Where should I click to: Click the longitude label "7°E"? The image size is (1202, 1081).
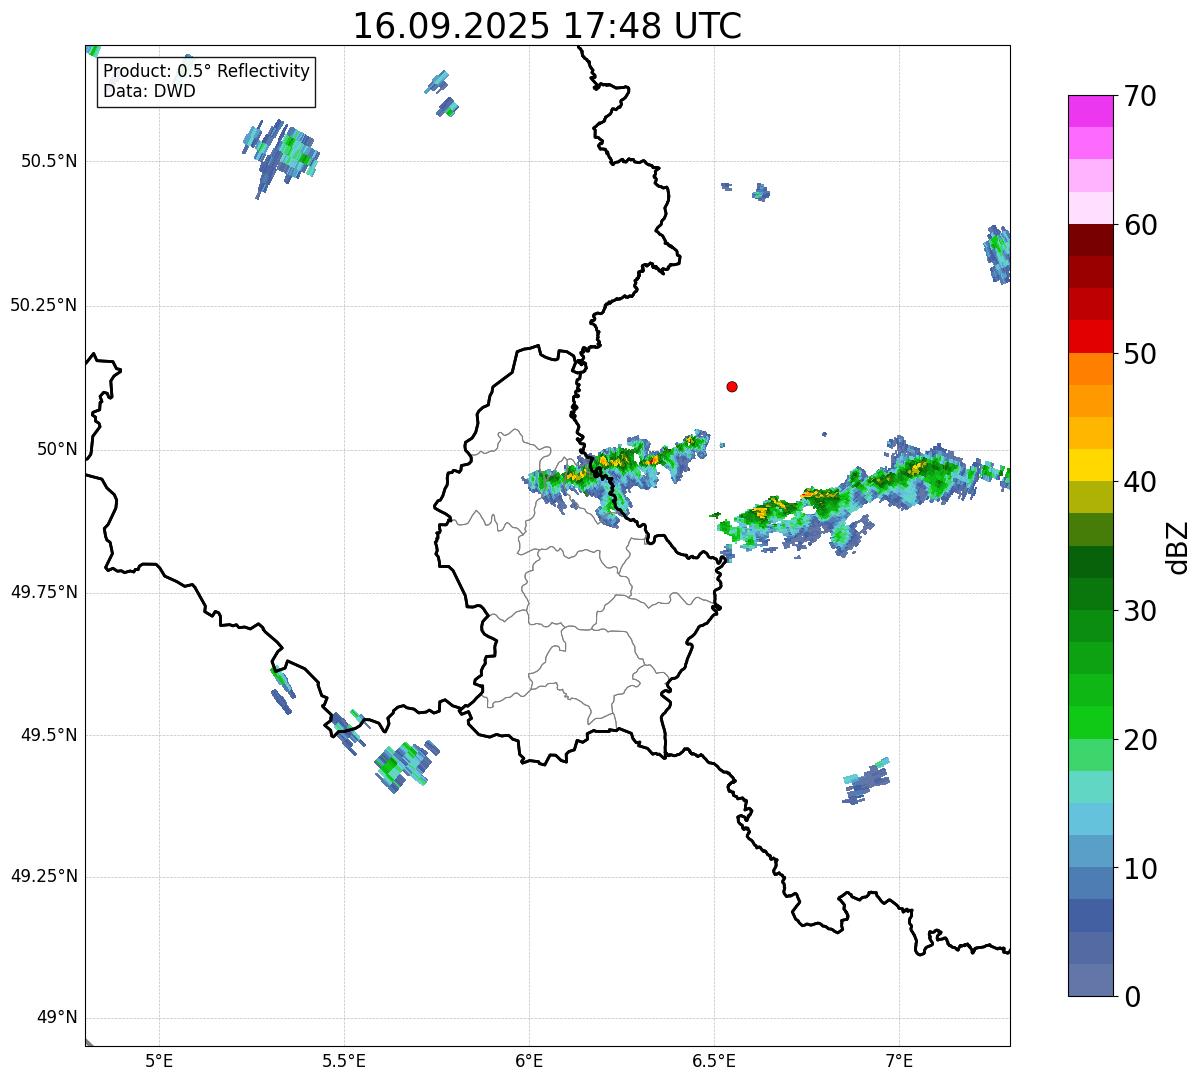pos(900,1061)
